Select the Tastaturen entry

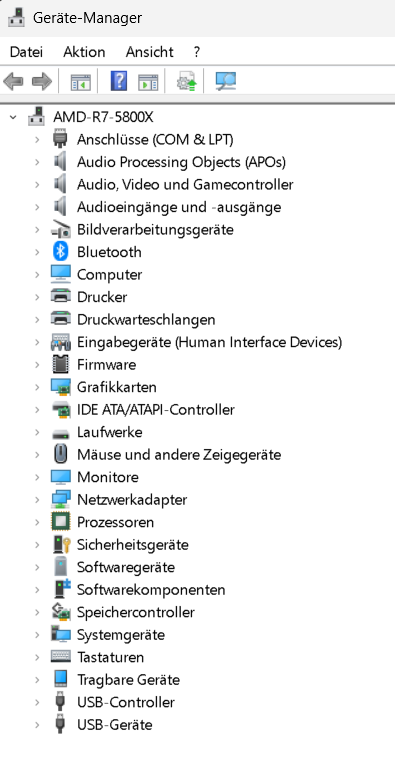[110, 657]
